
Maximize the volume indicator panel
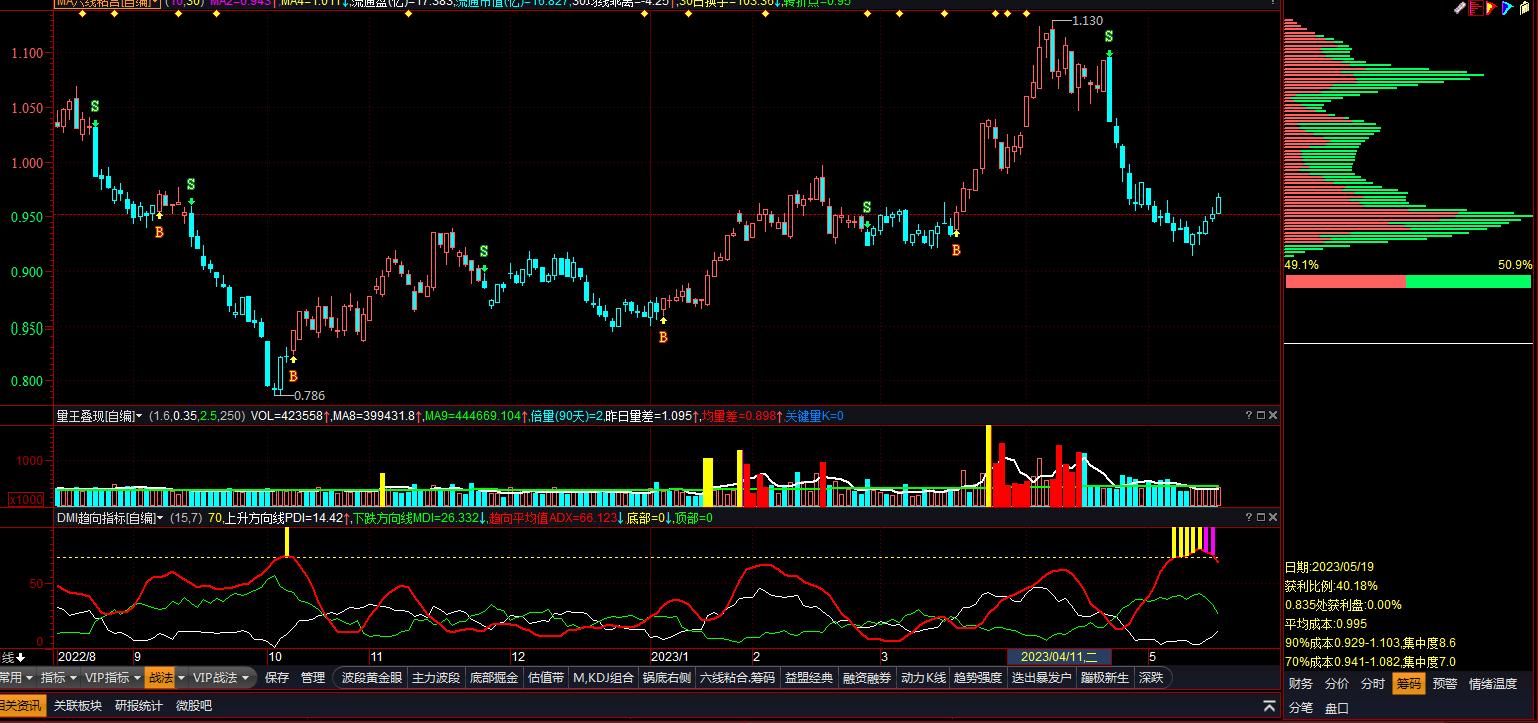click(1260, 415)
